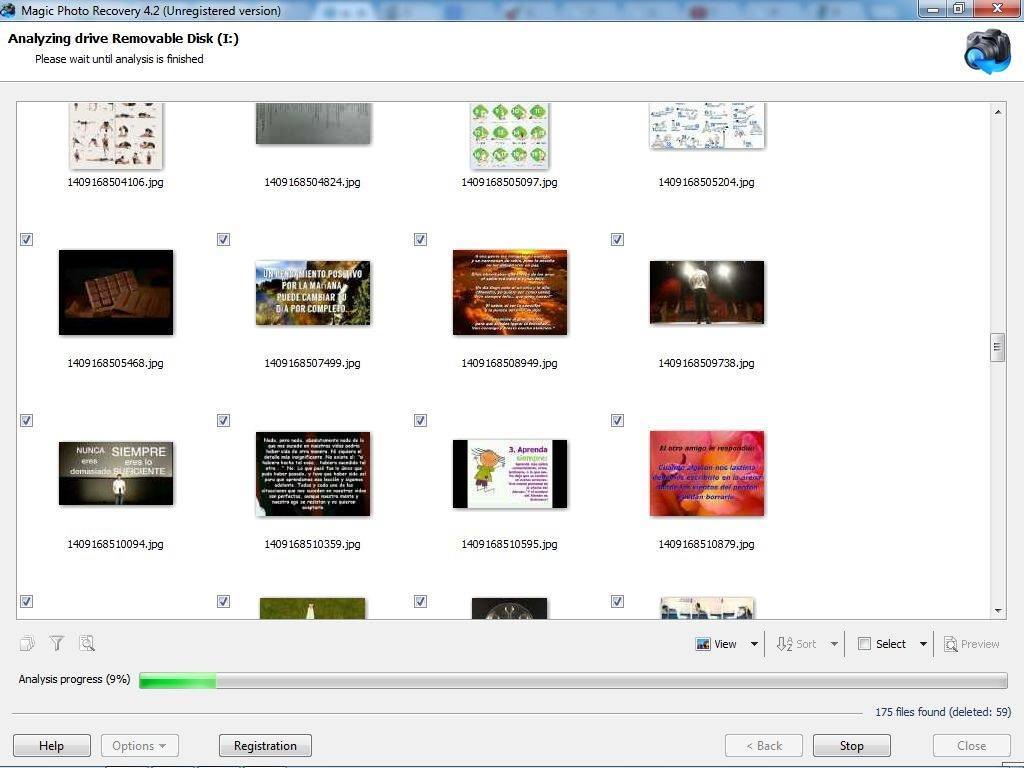Click filename 1409168510359.jpg

point(312,544)
